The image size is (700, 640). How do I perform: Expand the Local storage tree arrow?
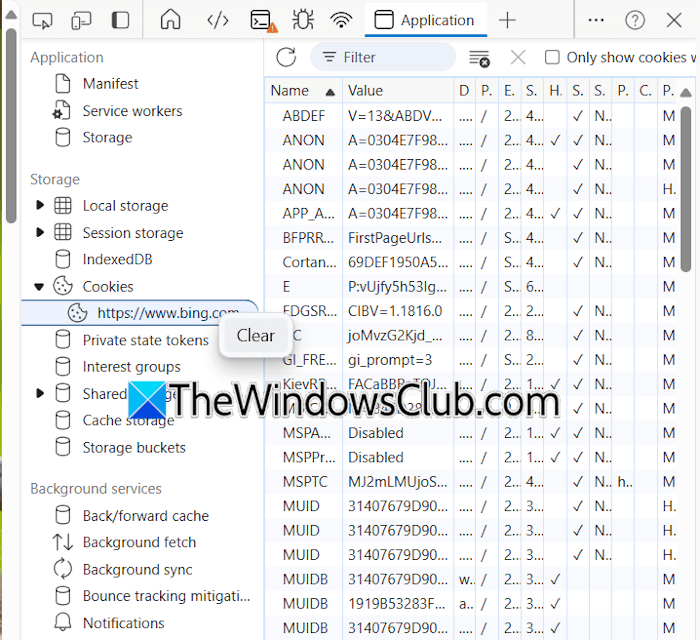pos(40,205)
